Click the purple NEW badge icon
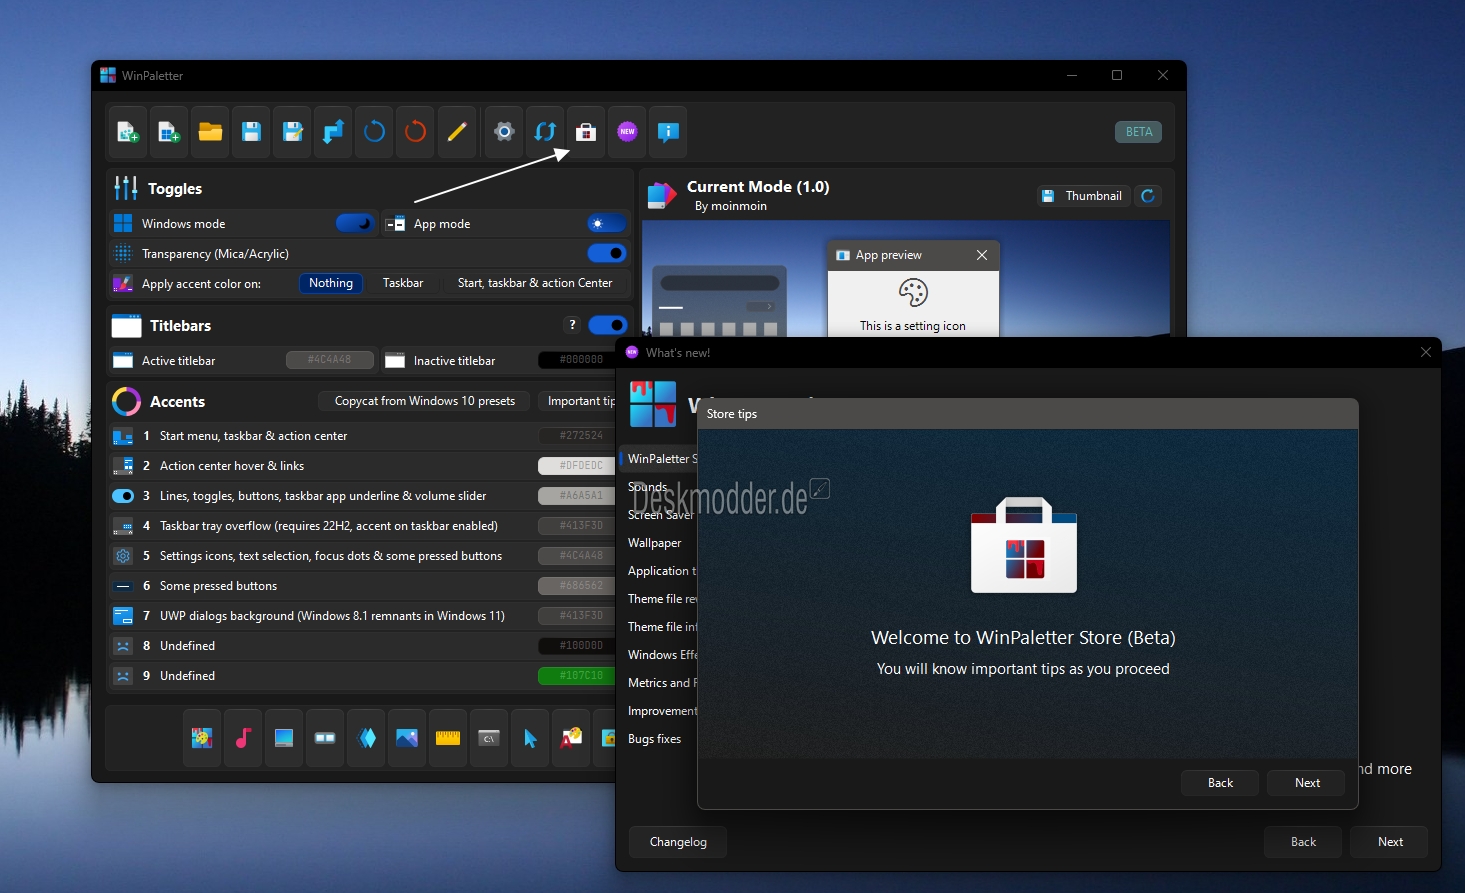Screen dimensions: 1465x893 tap(627, 132)
